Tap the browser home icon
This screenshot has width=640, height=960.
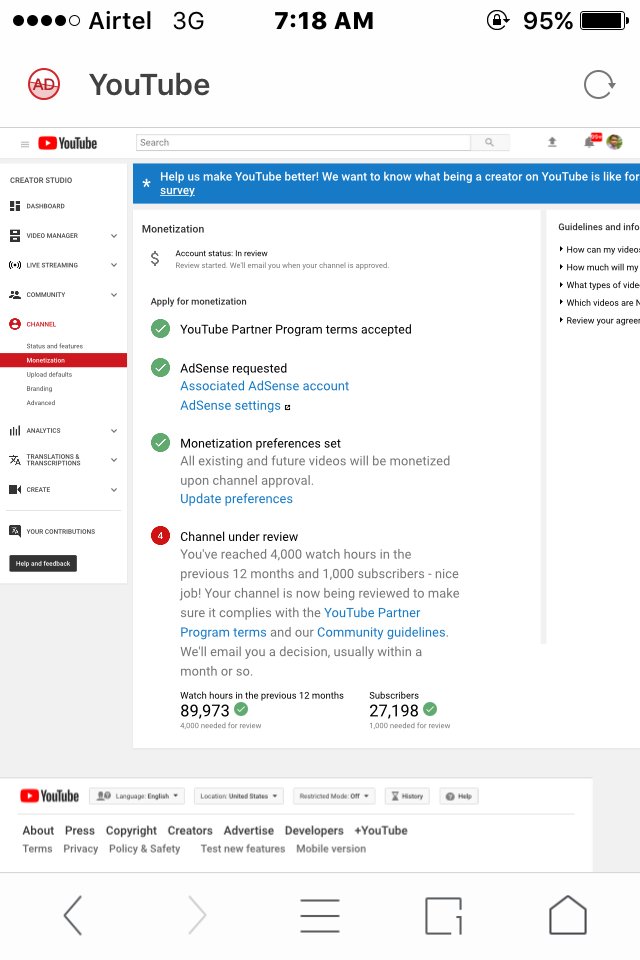[x=568, y=915]
